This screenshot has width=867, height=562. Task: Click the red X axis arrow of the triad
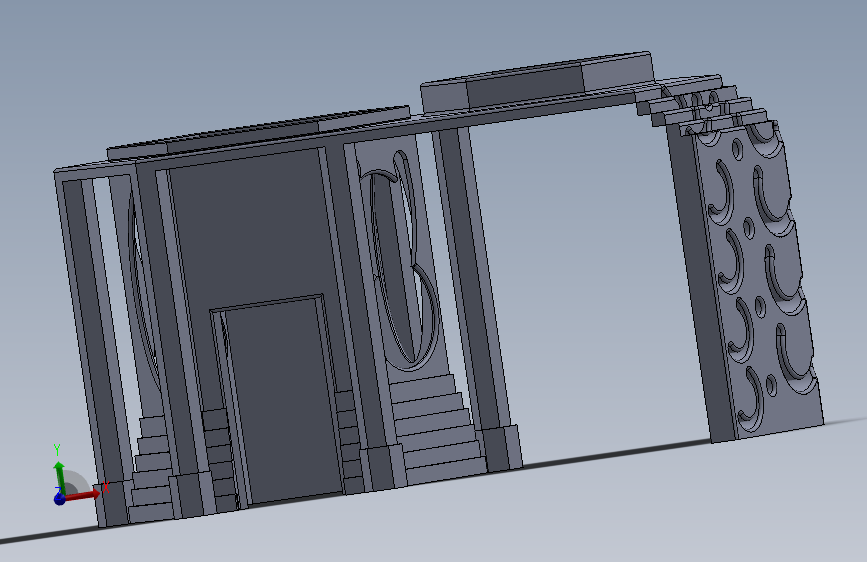tap(83, 495)
